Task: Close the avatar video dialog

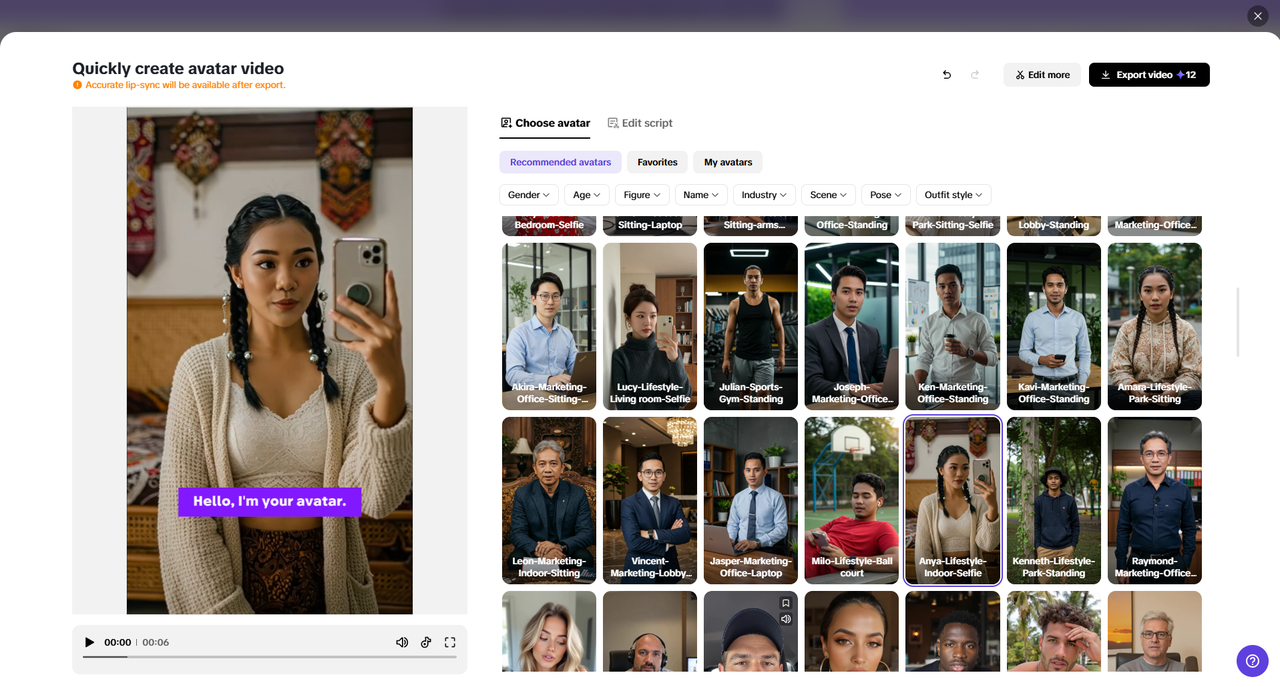Action: [x=1258, y=16]
